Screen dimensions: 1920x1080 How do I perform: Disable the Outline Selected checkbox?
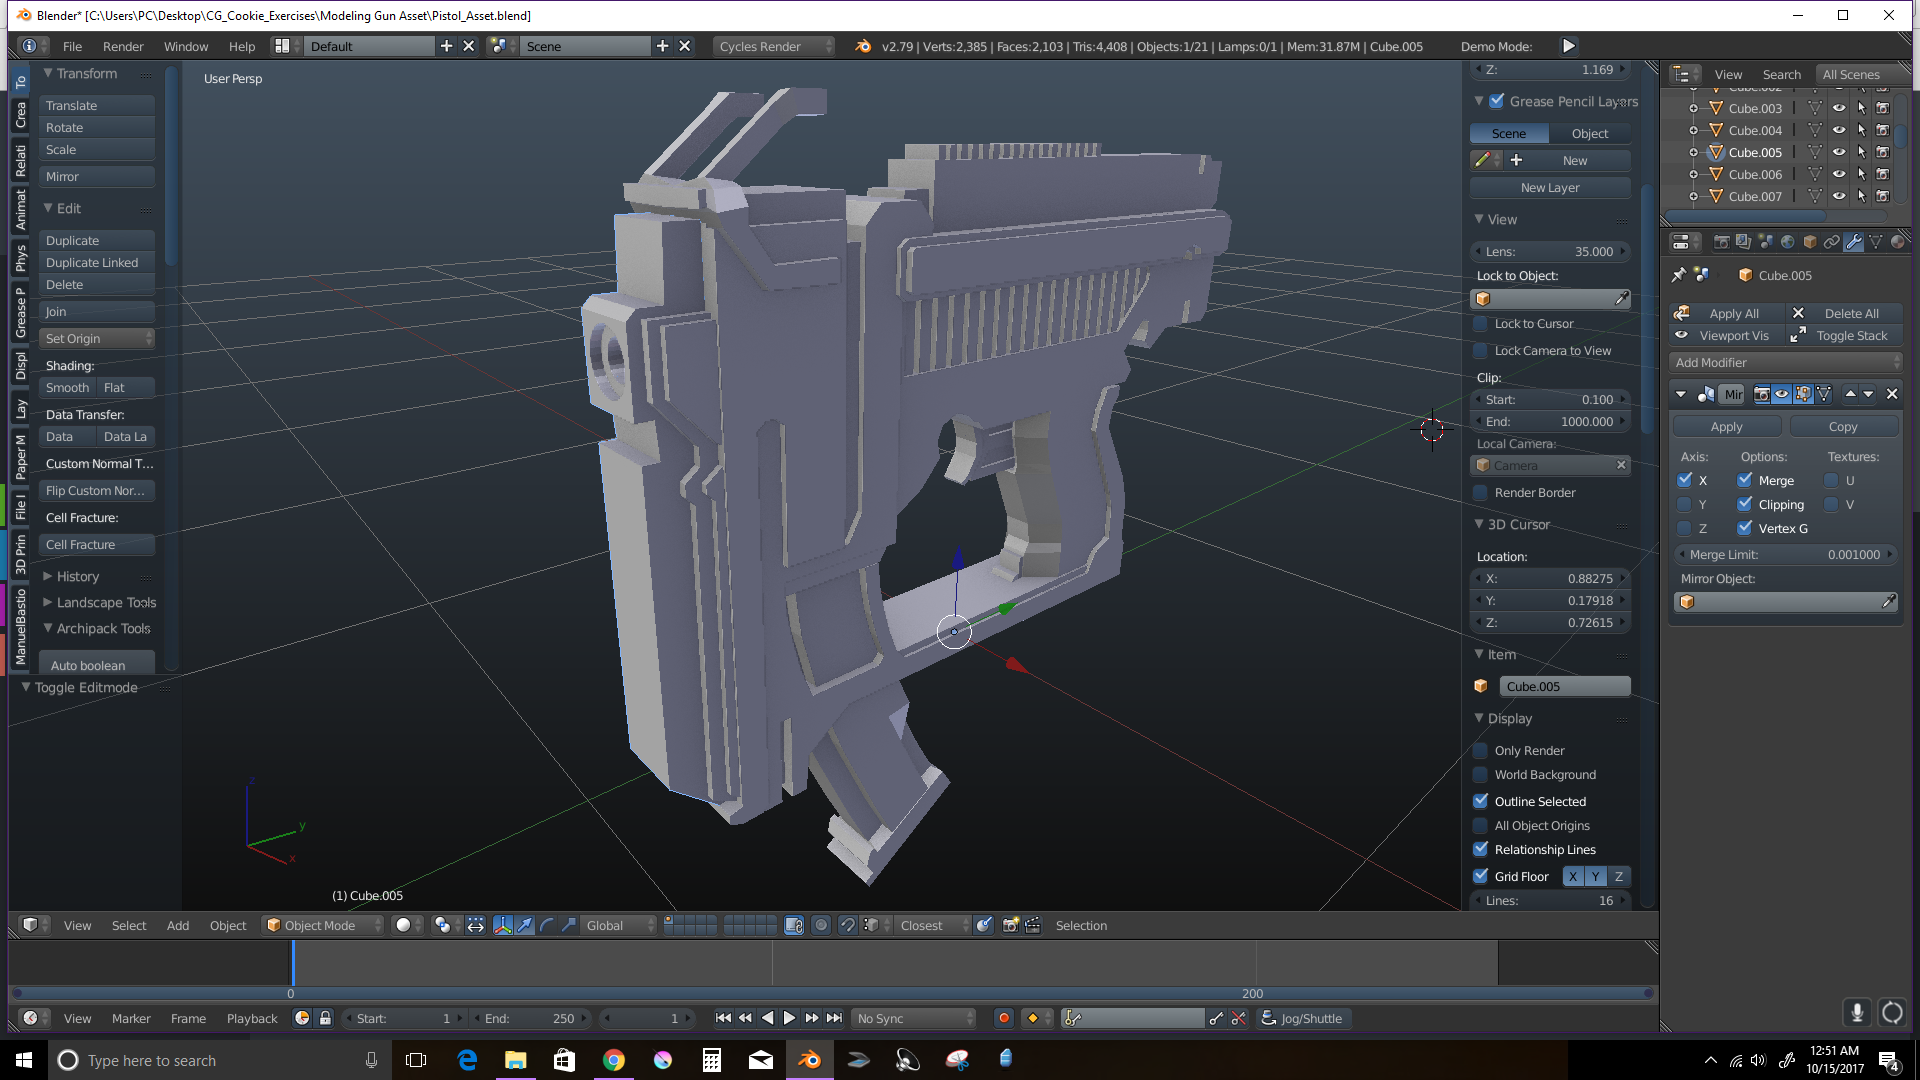pos(1481,801)
